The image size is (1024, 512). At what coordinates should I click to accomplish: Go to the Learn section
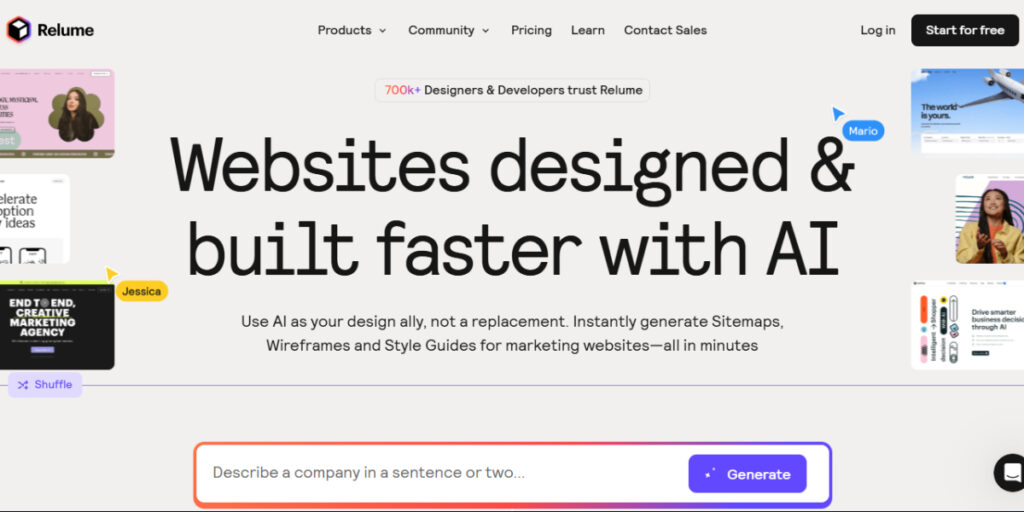[x=587, y=30]
